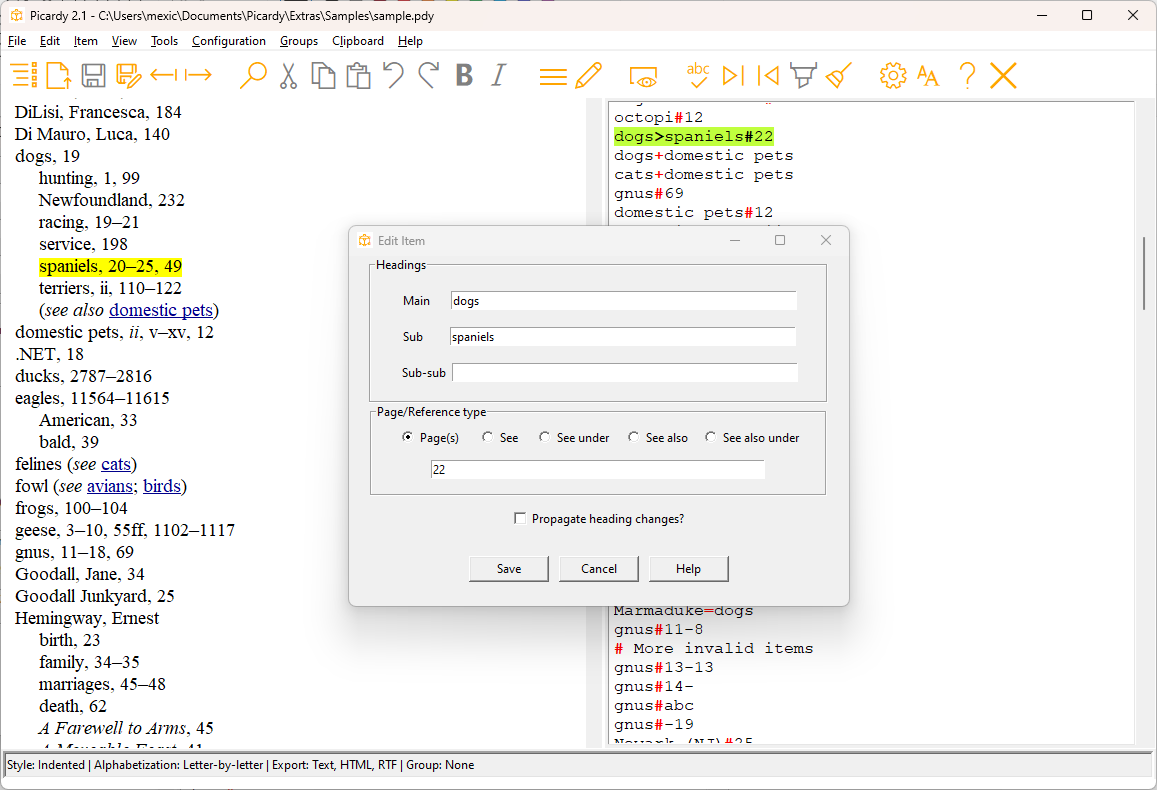Click Save in Edit Item dialog
1157x790 pixels.
click(508, 569)
